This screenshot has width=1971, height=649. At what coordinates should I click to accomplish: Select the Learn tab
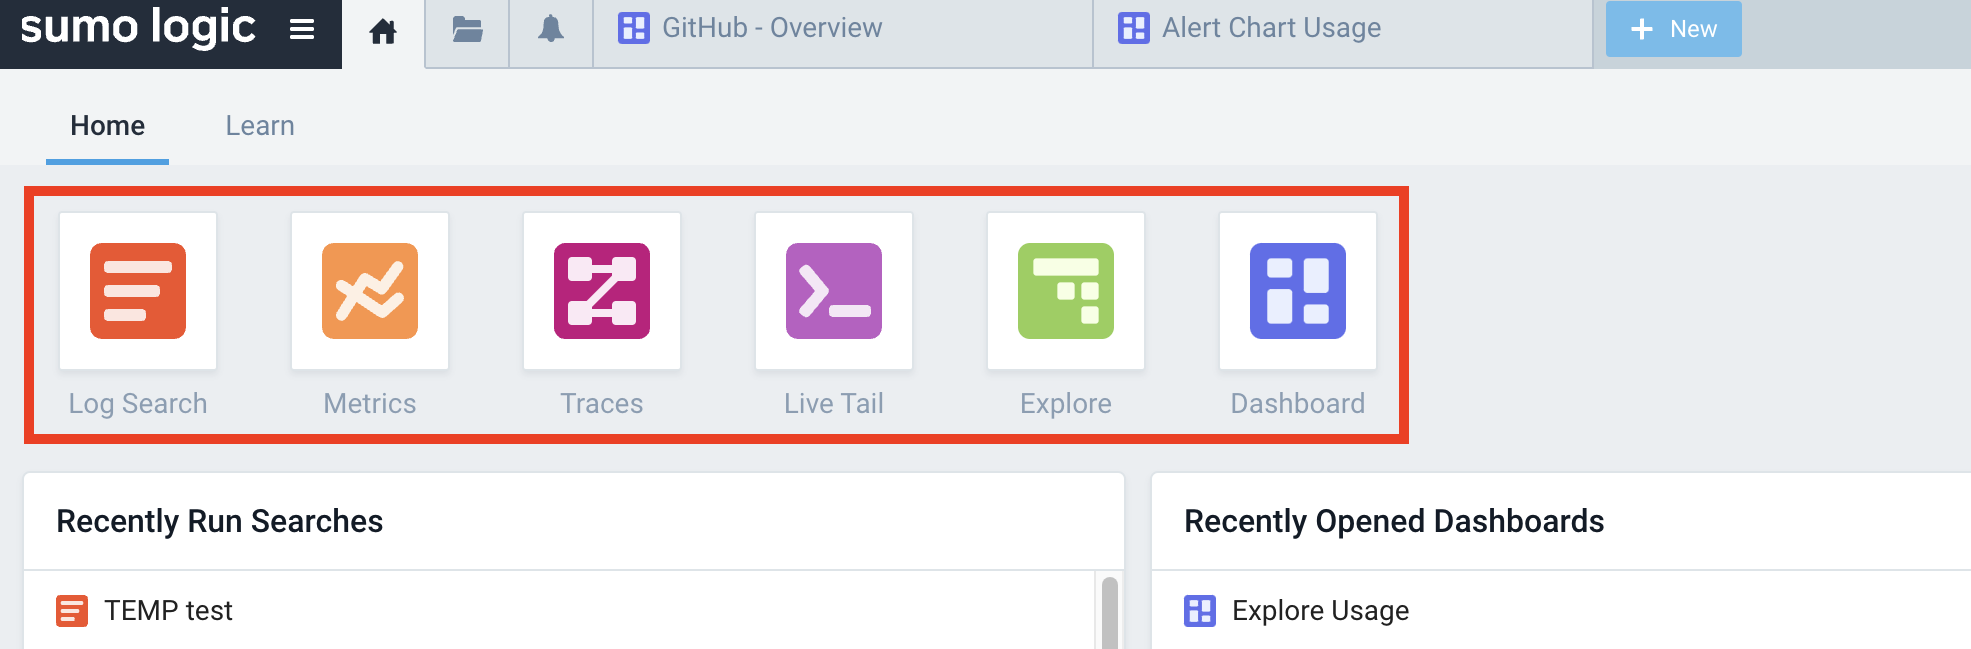(260, 126)
